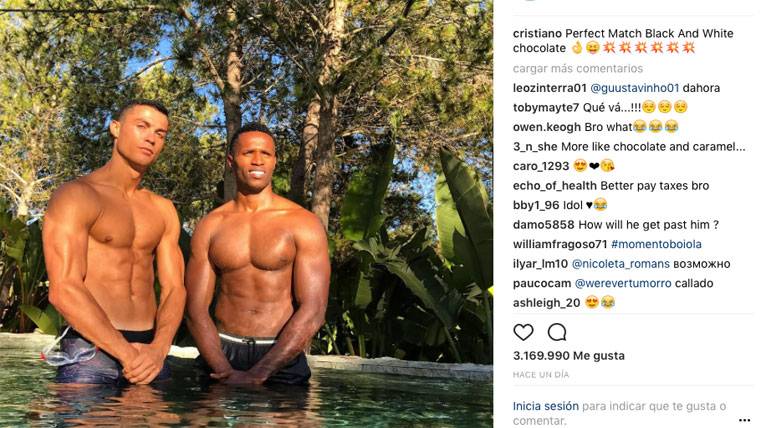The width and height of the screenshot is (761, 428).
Task: Open echo_of_health commenter profile
Action: (x=555, y=186)
